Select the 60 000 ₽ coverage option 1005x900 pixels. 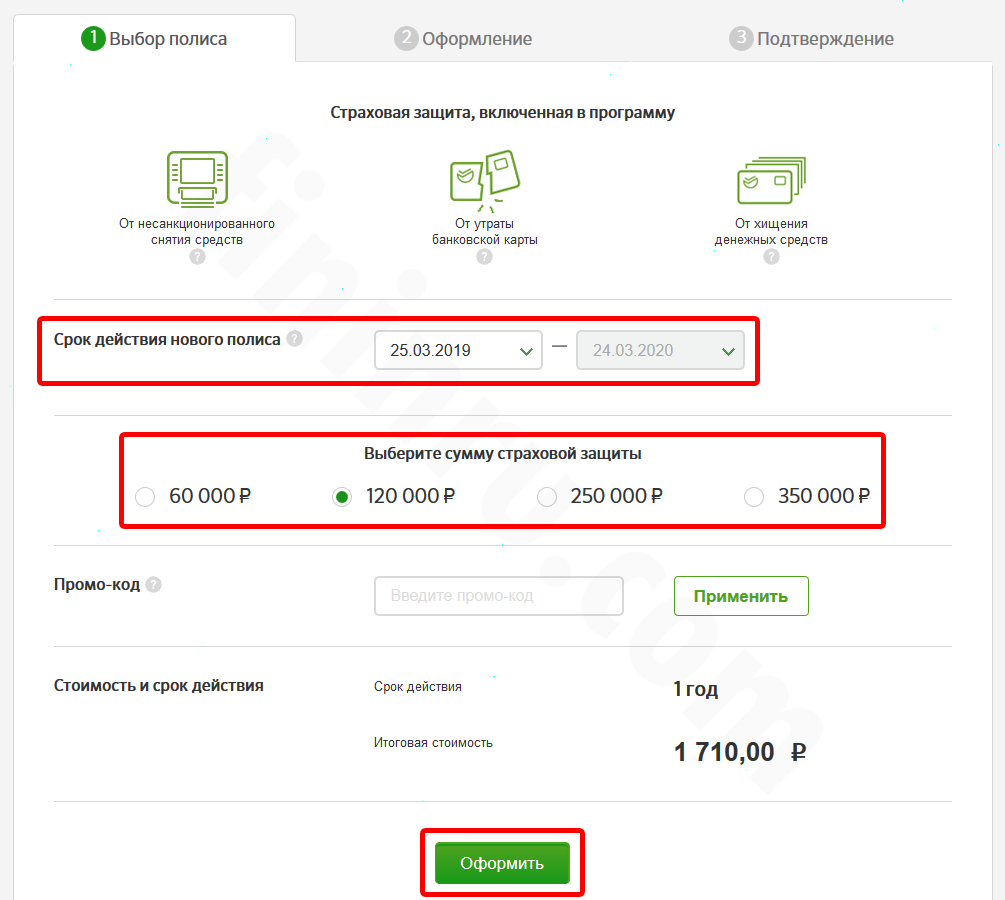145,497
